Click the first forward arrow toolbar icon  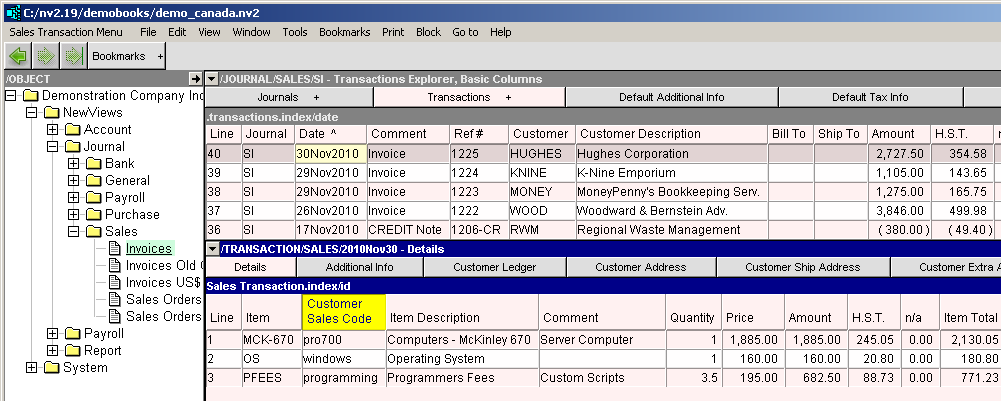[46, 56]
